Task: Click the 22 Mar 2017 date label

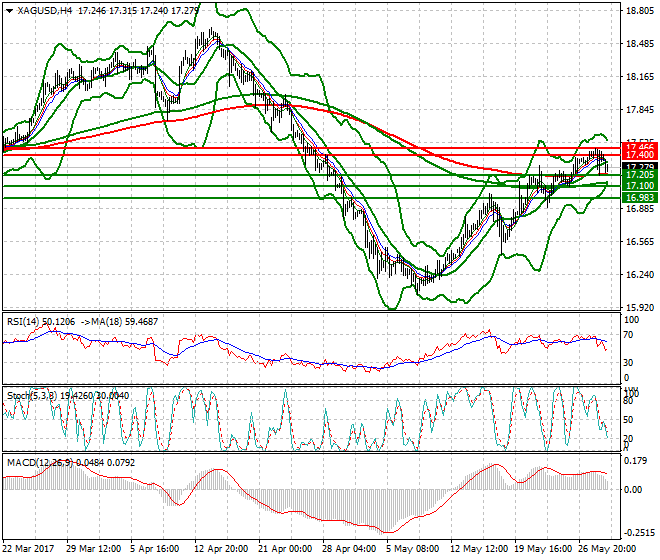Action: tap(29, 549)
